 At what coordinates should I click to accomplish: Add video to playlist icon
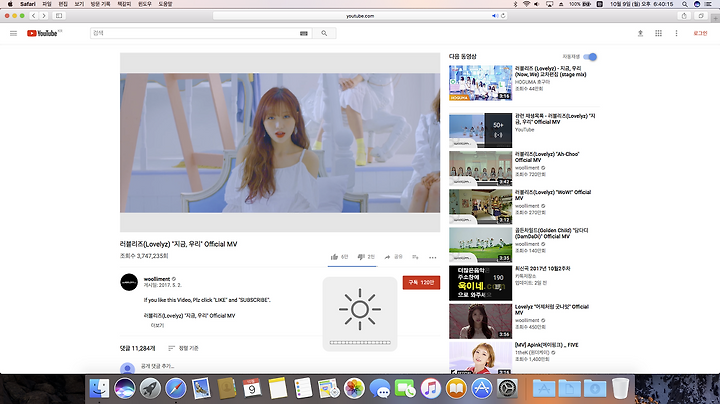pyautogui.click(x=415, y=257)
